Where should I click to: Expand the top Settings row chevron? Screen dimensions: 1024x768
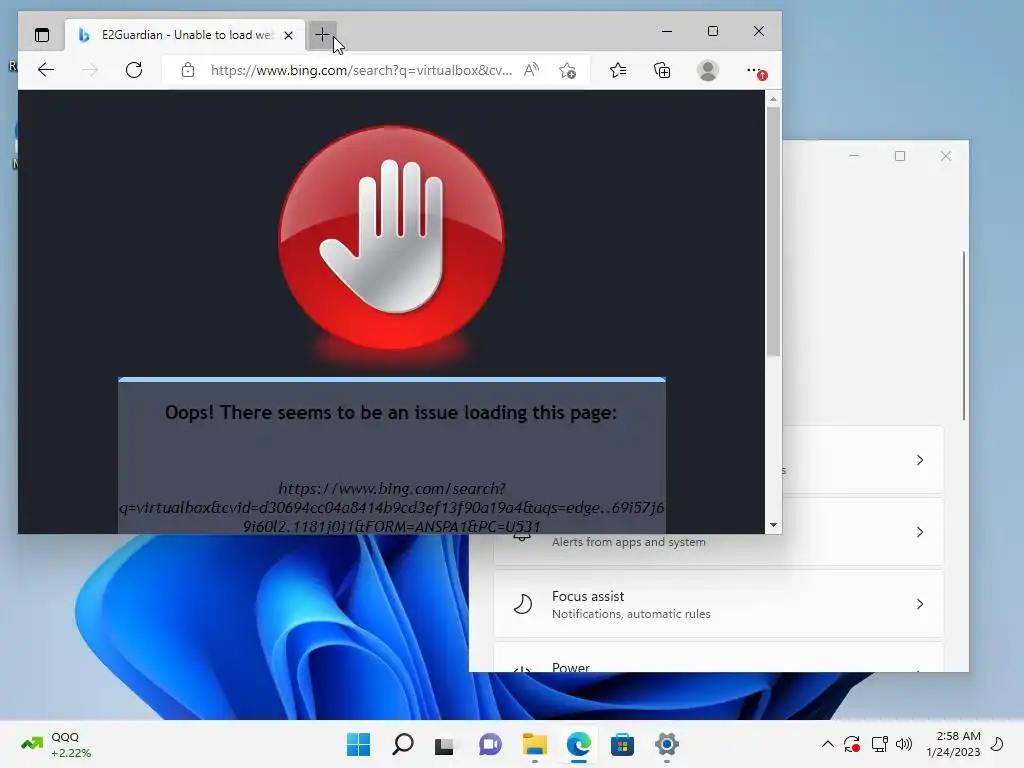click(920, 460)
